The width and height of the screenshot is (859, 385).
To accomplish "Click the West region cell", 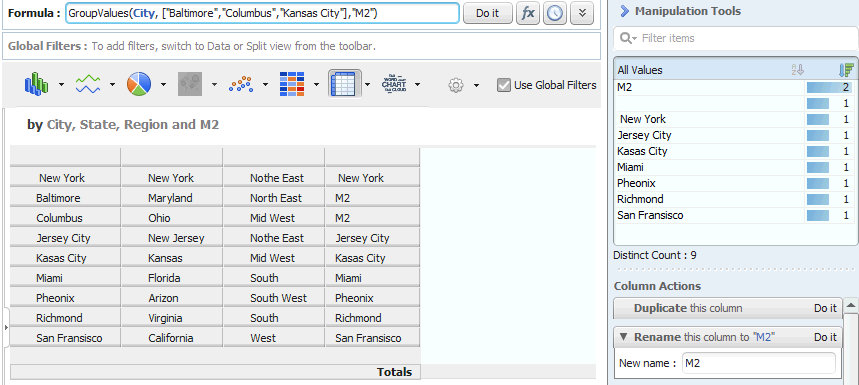I will tap(273, 338).
